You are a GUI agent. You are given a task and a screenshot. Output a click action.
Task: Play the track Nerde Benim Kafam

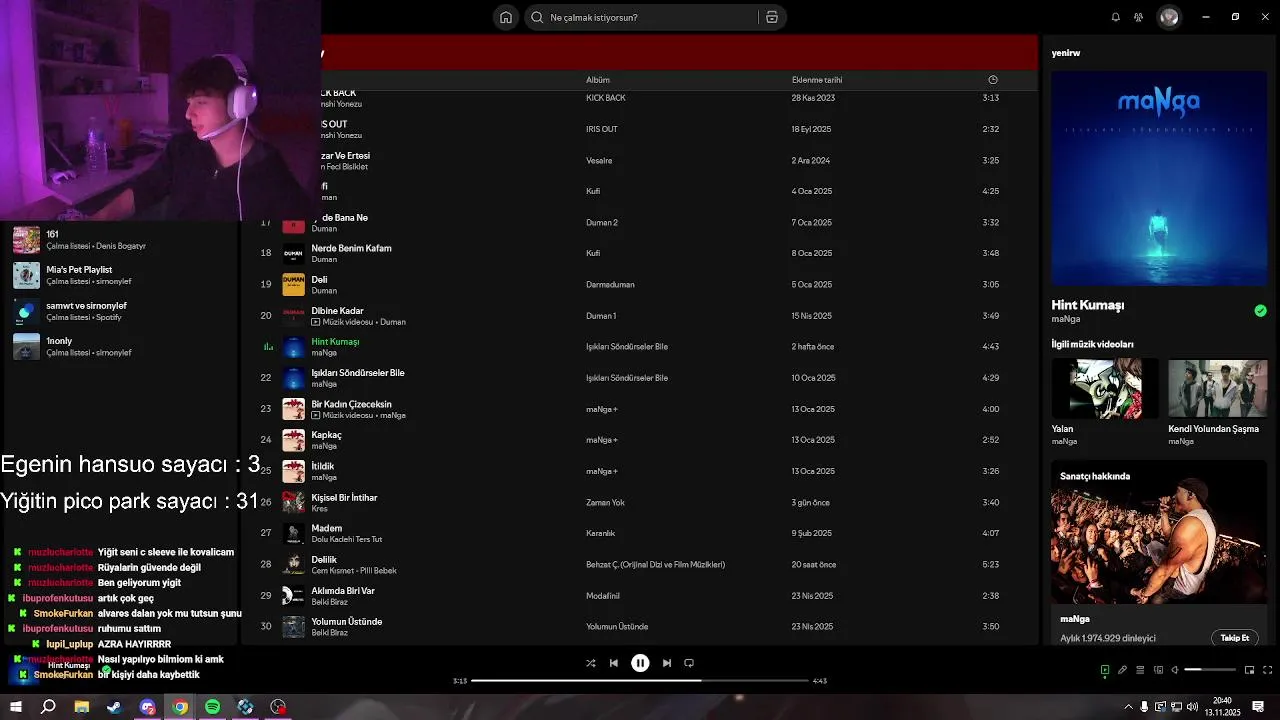[x=640, y=253]
